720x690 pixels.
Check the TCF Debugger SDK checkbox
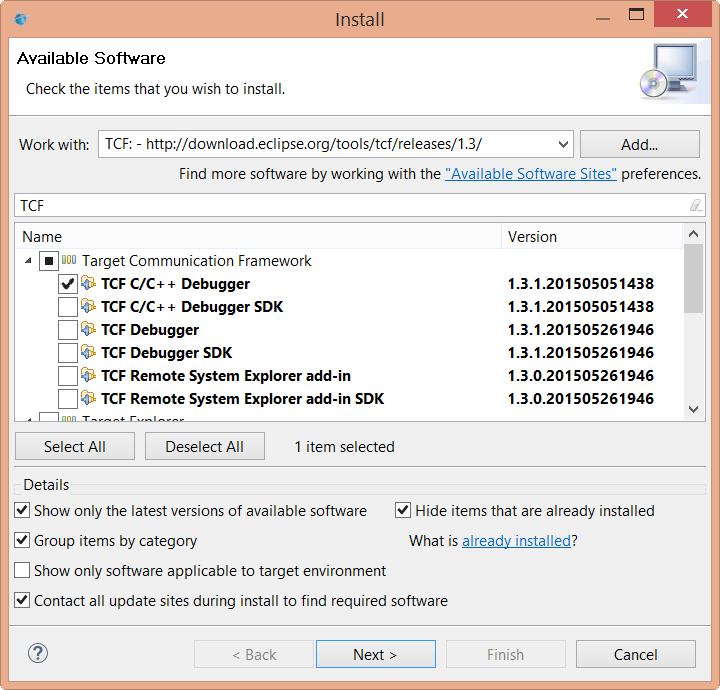(68, 353)
